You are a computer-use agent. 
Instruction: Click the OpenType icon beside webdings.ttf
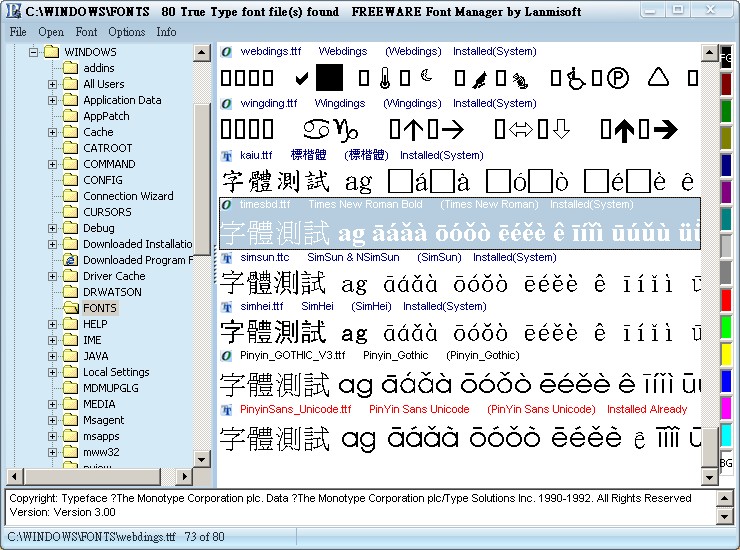point(227,51)
